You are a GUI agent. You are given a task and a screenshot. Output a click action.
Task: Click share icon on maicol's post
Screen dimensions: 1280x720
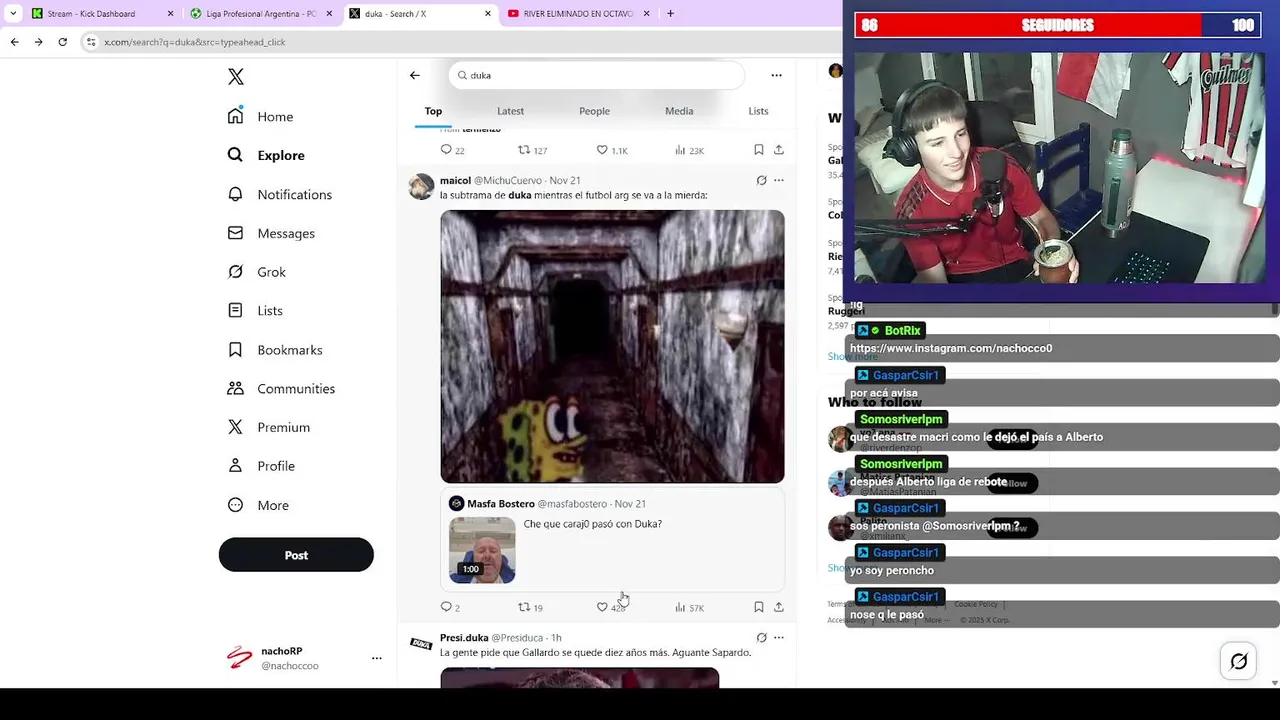tap(779, 607)
